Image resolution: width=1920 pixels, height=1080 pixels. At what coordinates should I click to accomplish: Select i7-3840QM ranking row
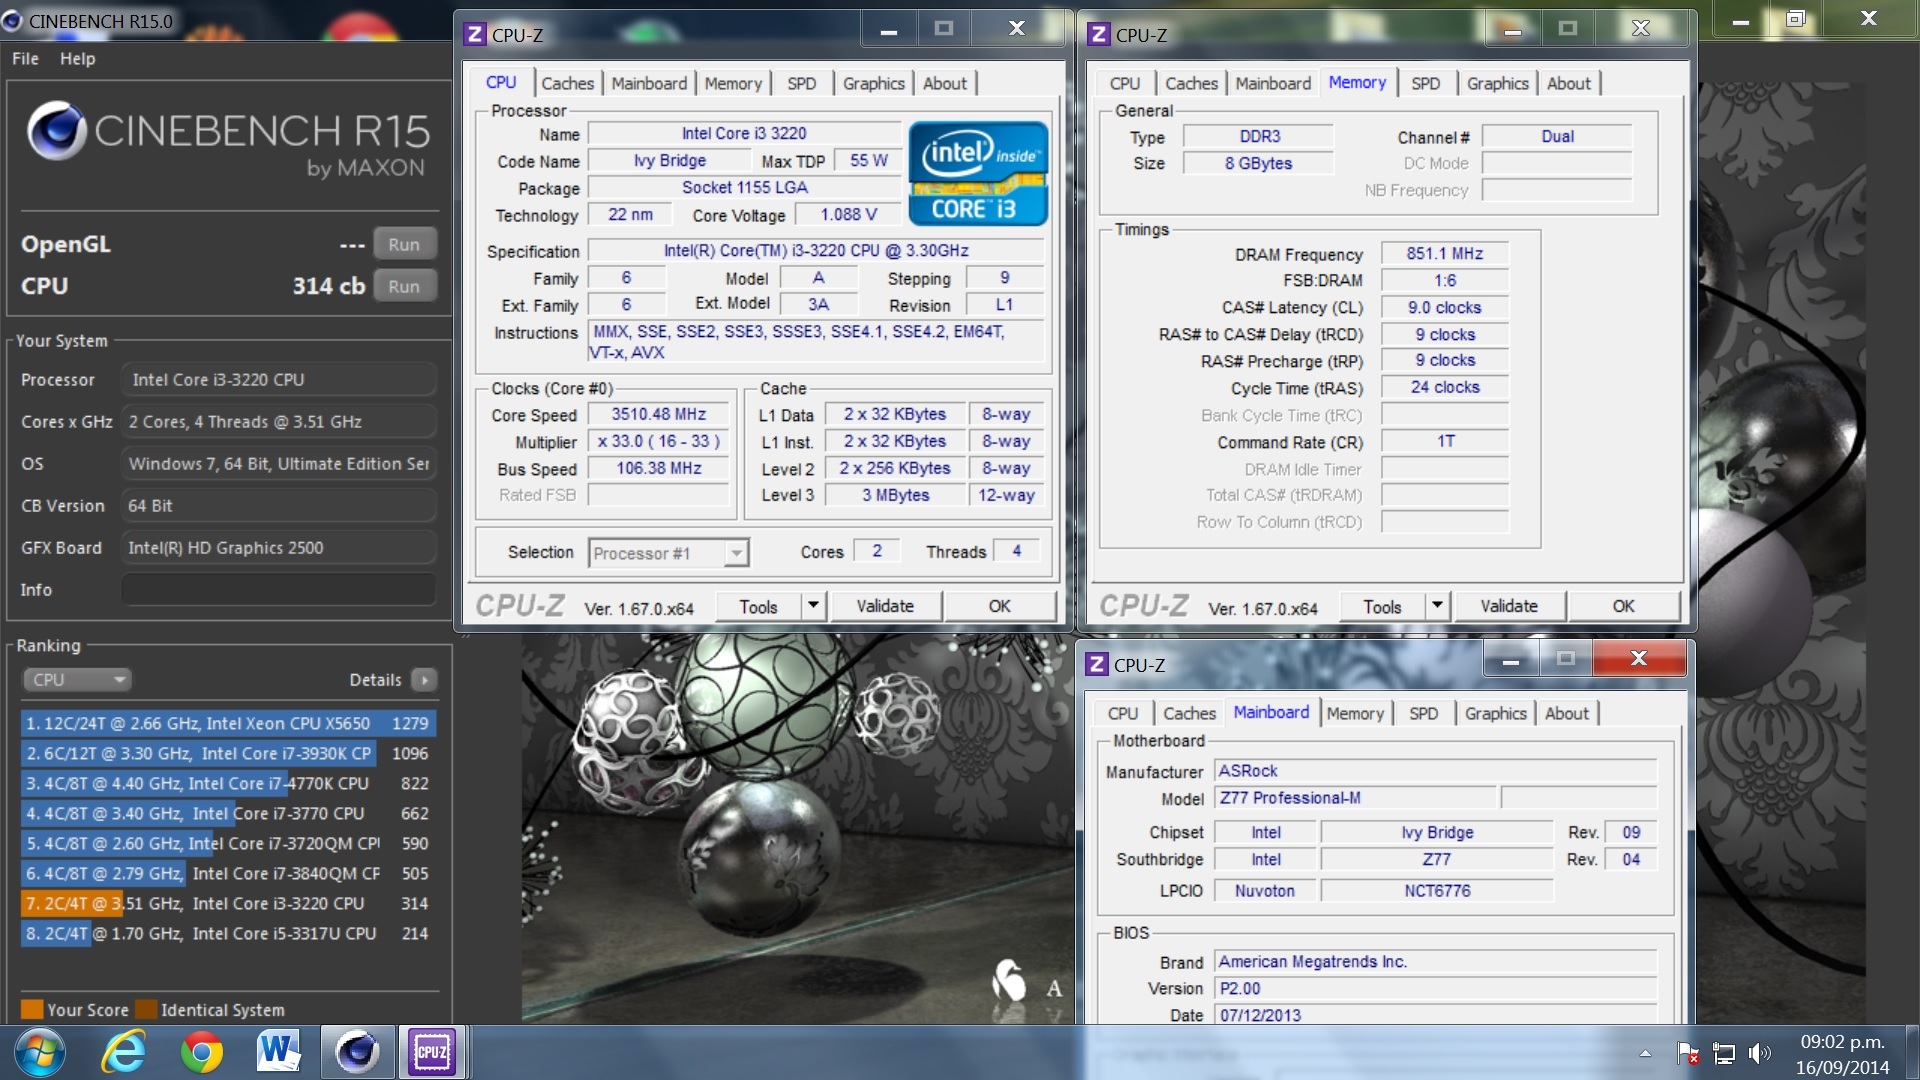click(x=228, y=873)
